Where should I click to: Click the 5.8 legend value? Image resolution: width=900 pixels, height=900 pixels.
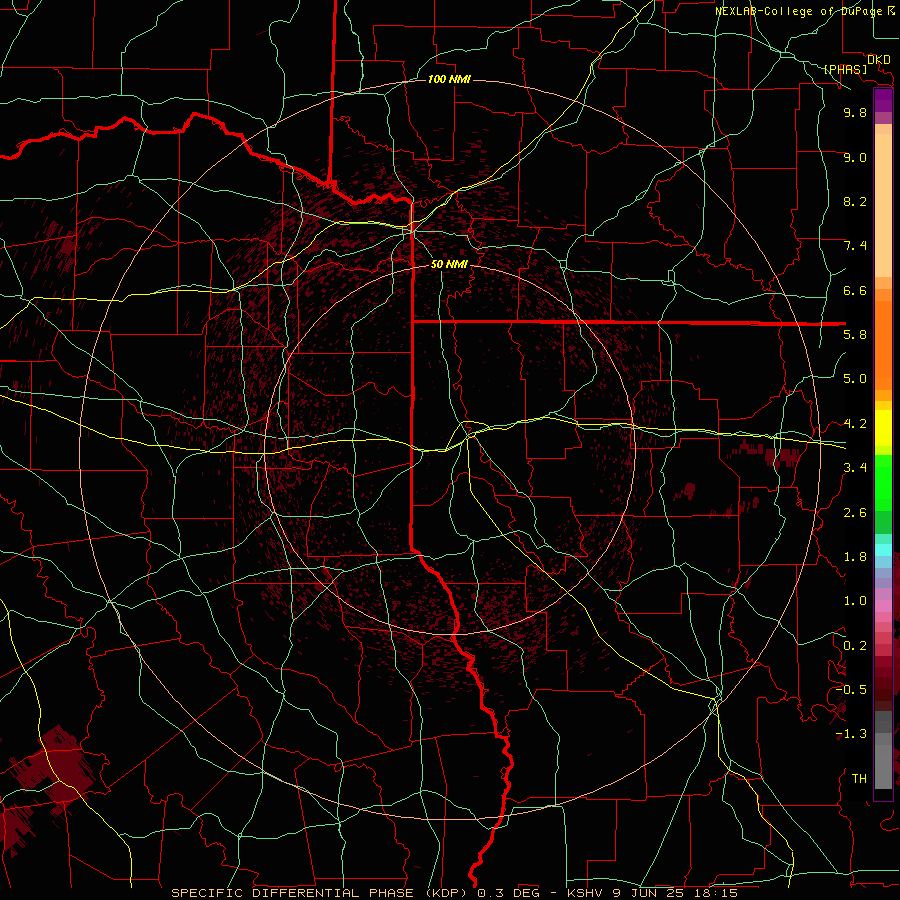(855, 335)
